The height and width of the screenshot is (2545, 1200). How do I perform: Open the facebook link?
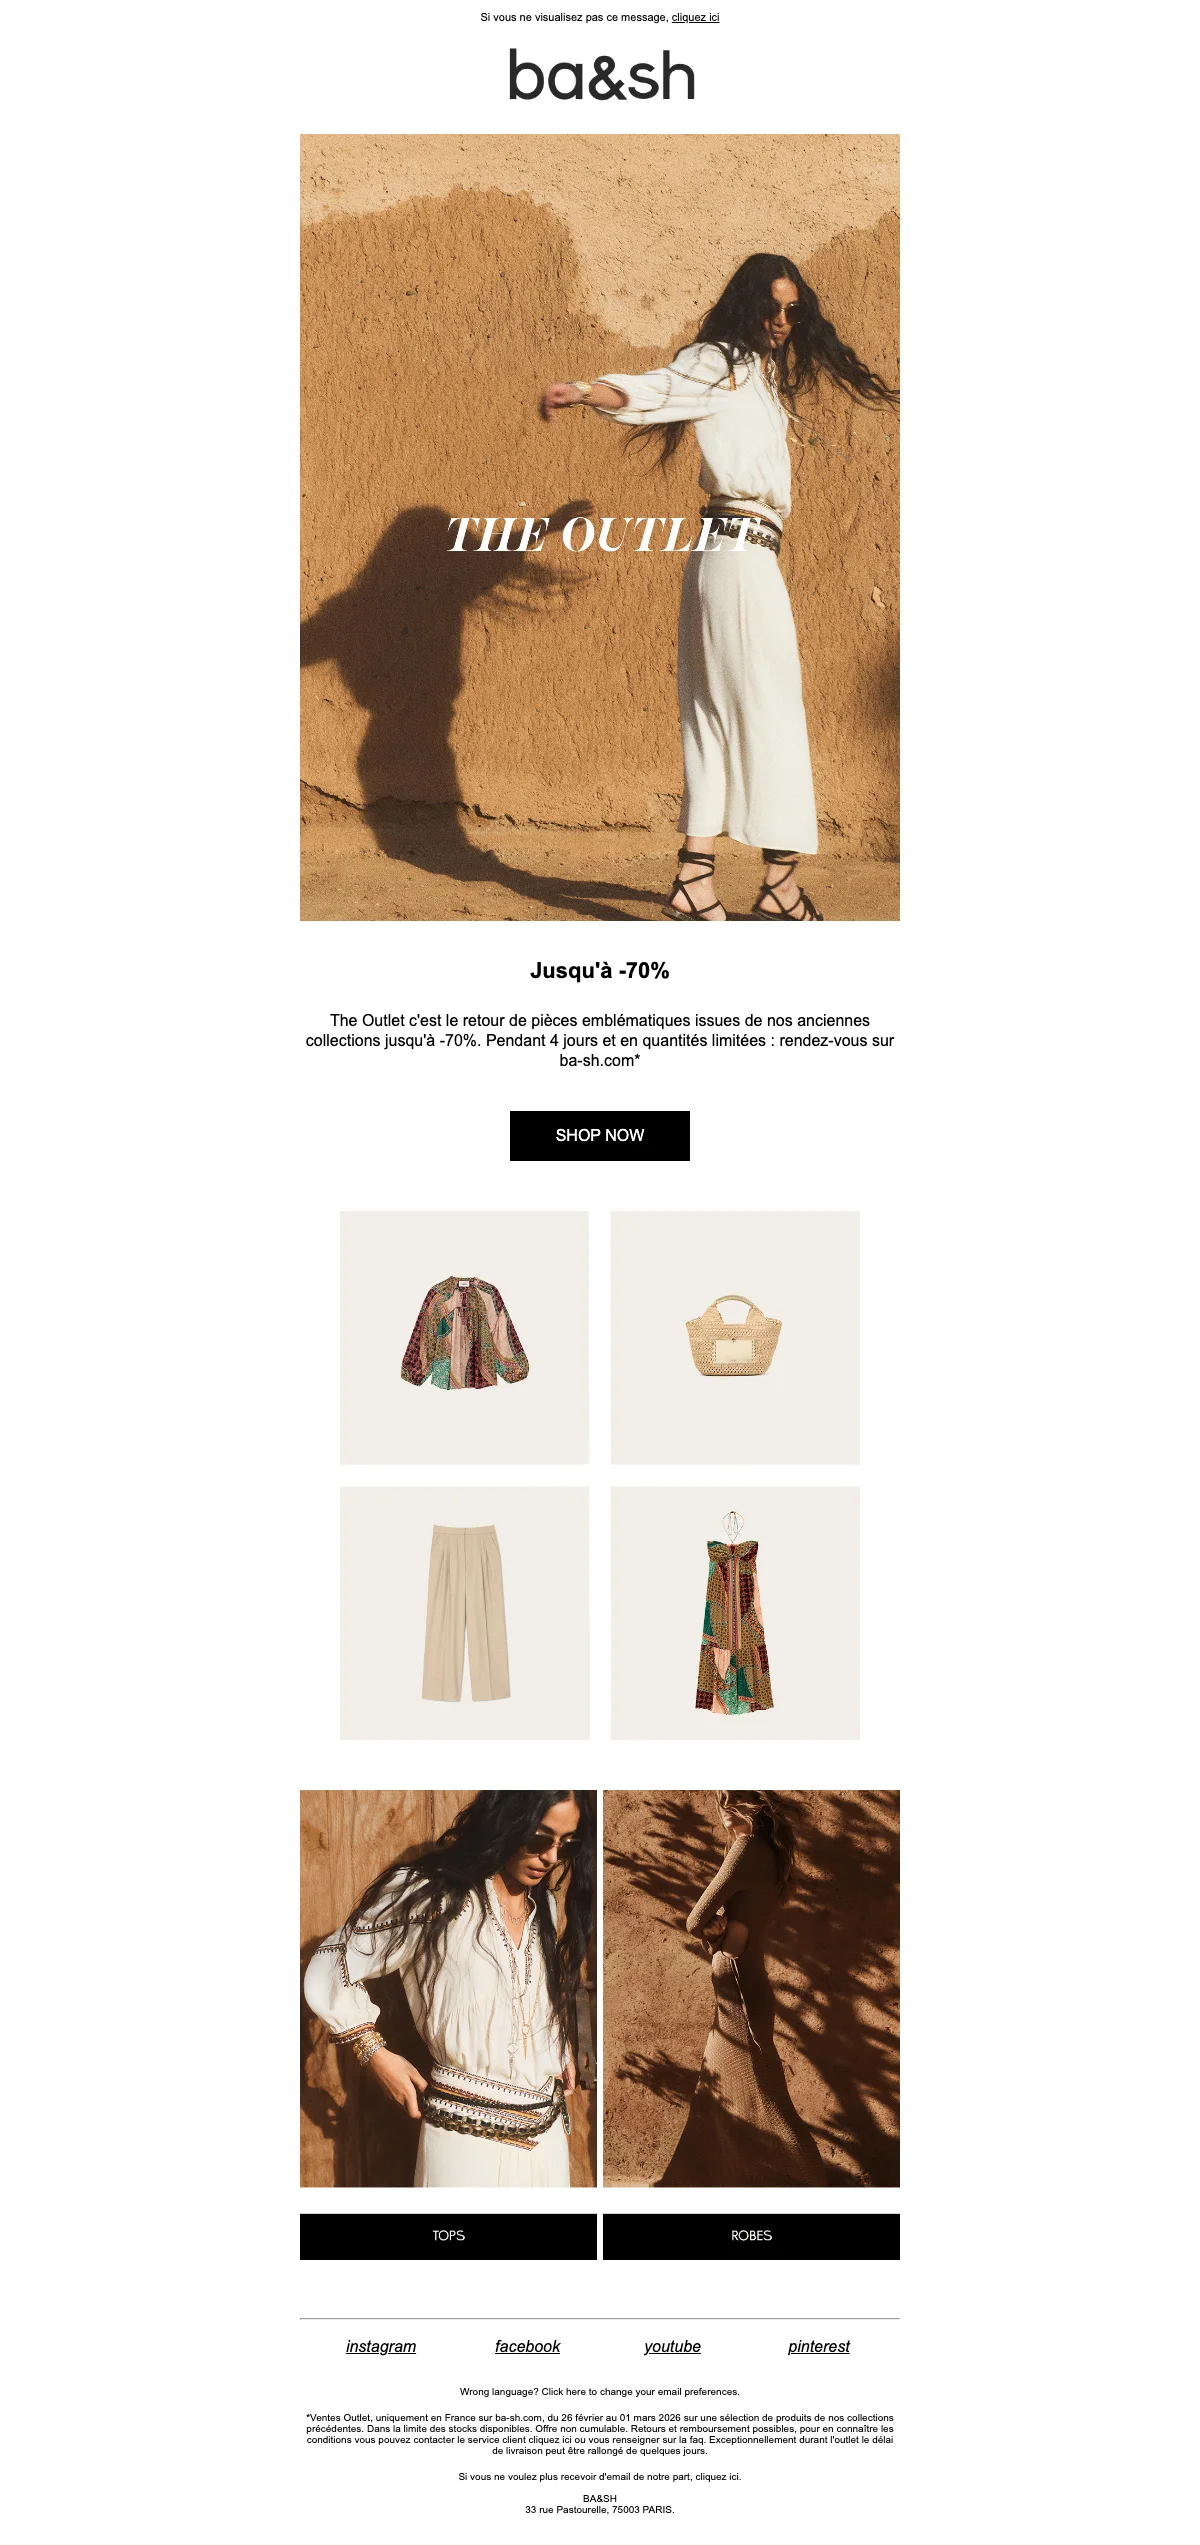527,2346
